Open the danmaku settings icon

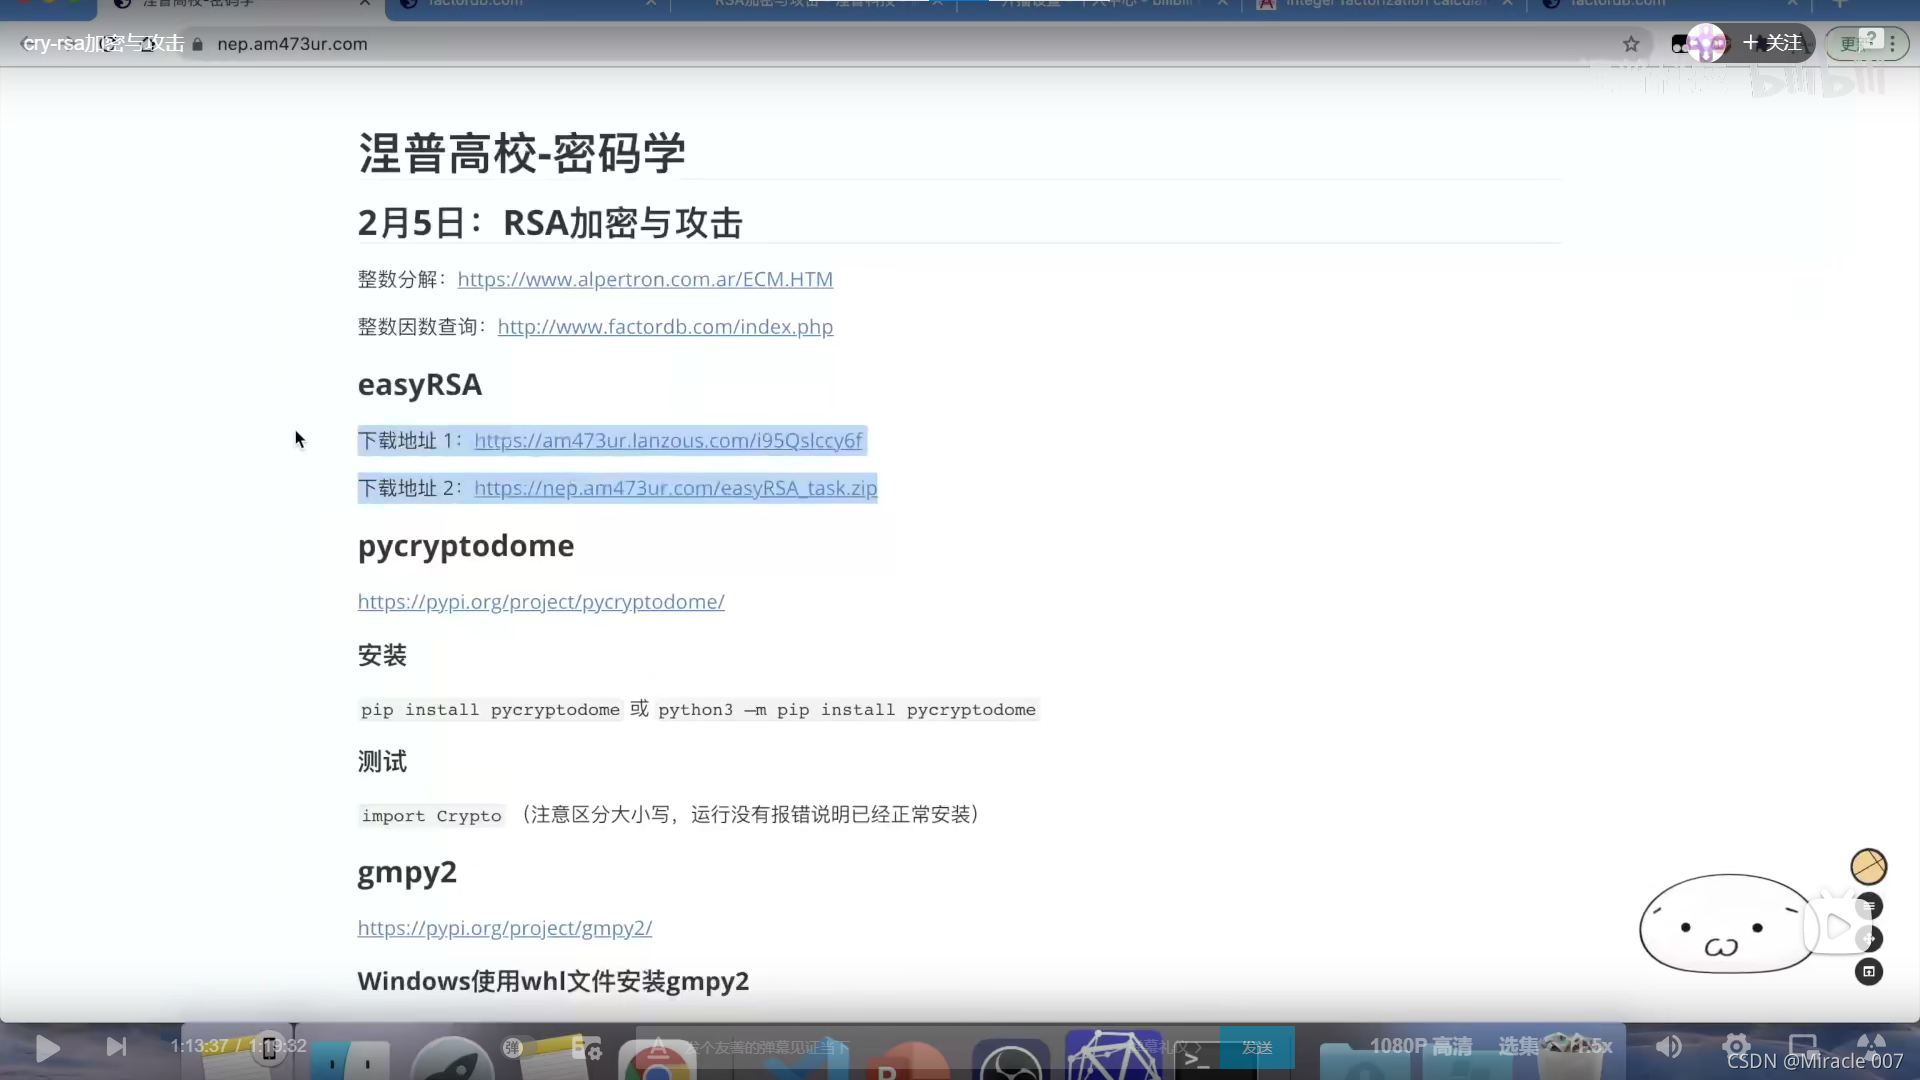click(x=586, y=1047)
